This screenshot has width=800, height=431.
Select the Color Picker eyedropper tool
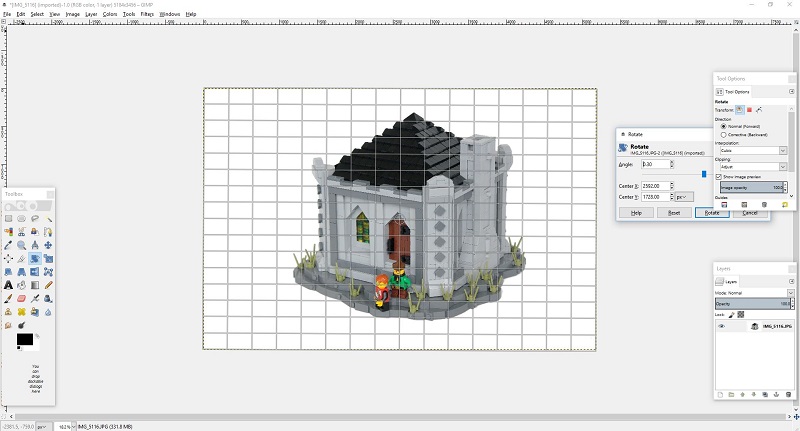click(x=8, y=245)
